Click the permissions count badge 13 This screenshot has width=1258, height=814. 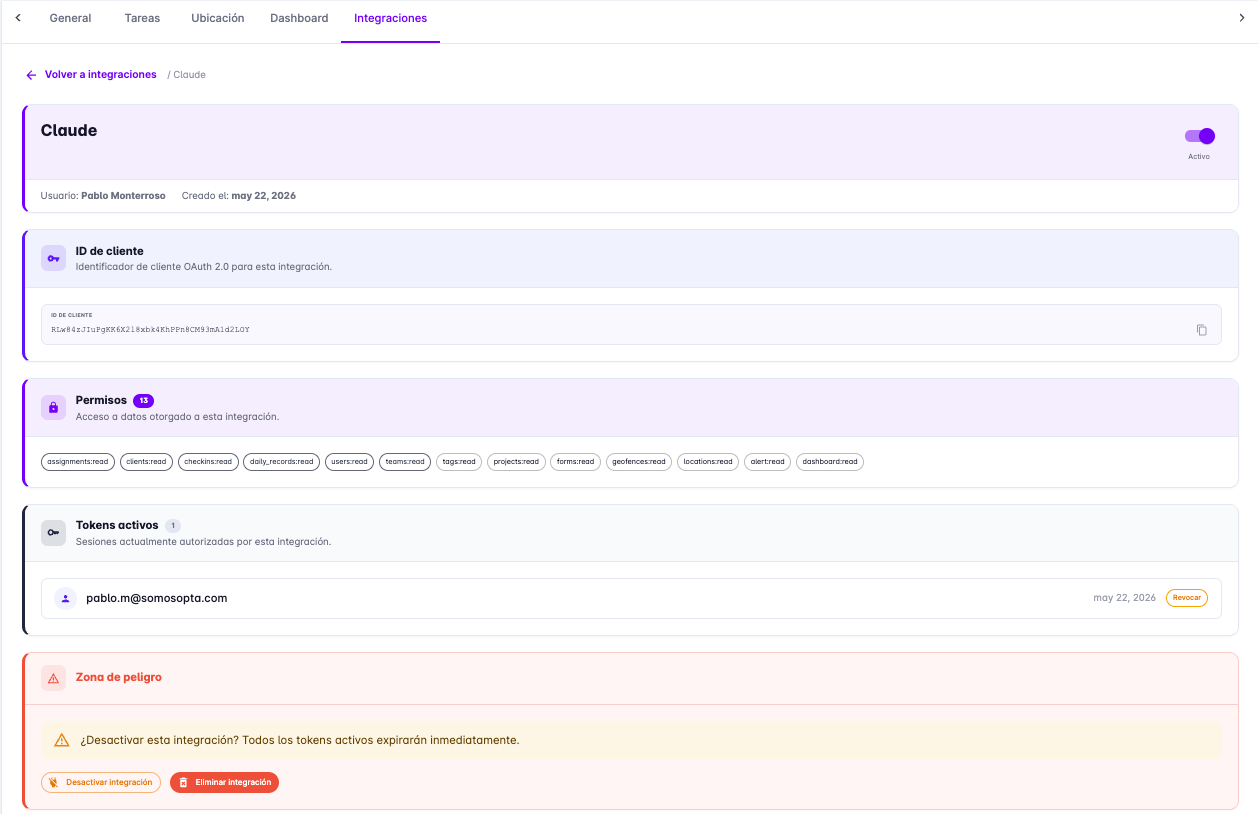pos(143,400)
